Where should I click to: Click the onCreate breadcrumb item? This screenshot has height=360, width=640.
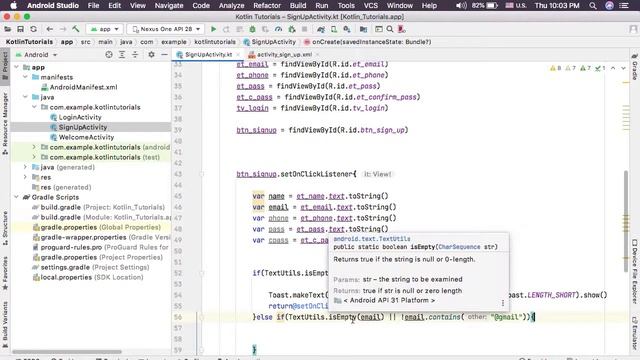pyautogui.click(x=367, y=42)
